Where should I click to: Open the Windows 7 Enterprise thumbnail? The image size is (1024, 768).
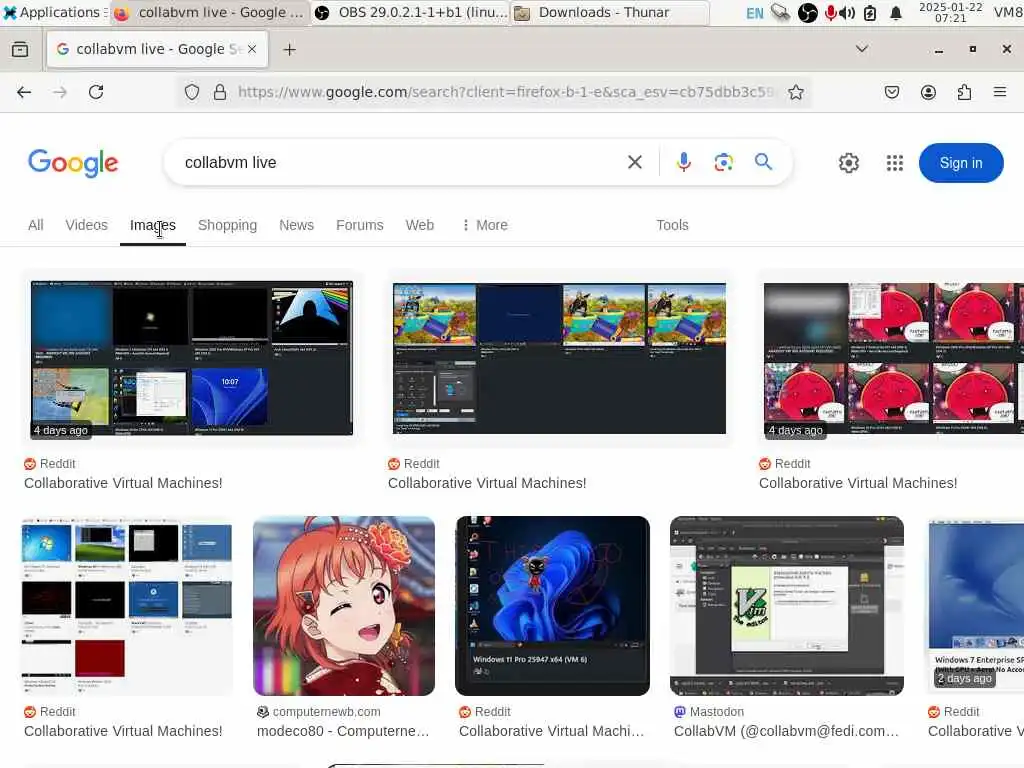pyautogui.click(x=976, y=606)
